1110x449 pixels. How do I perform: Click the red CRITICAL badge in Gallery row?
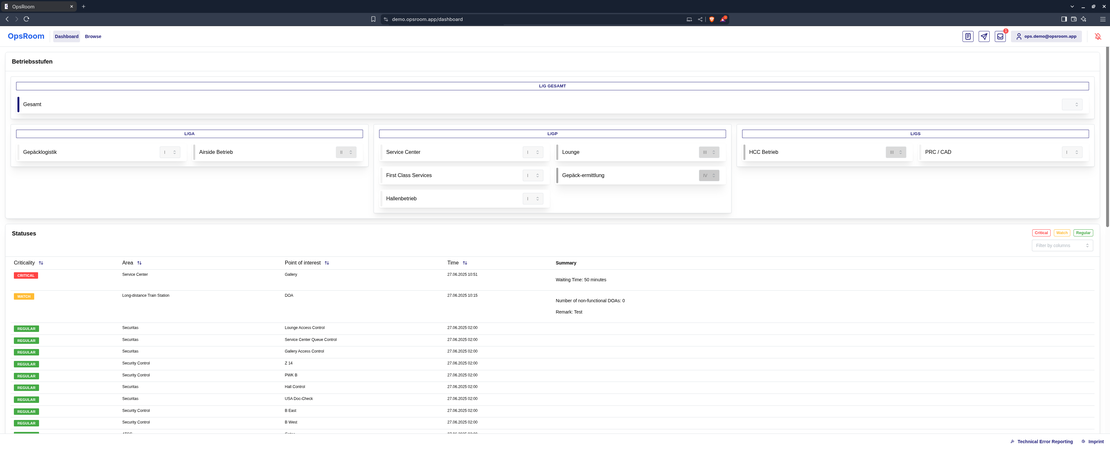click(x=25, y=275)
